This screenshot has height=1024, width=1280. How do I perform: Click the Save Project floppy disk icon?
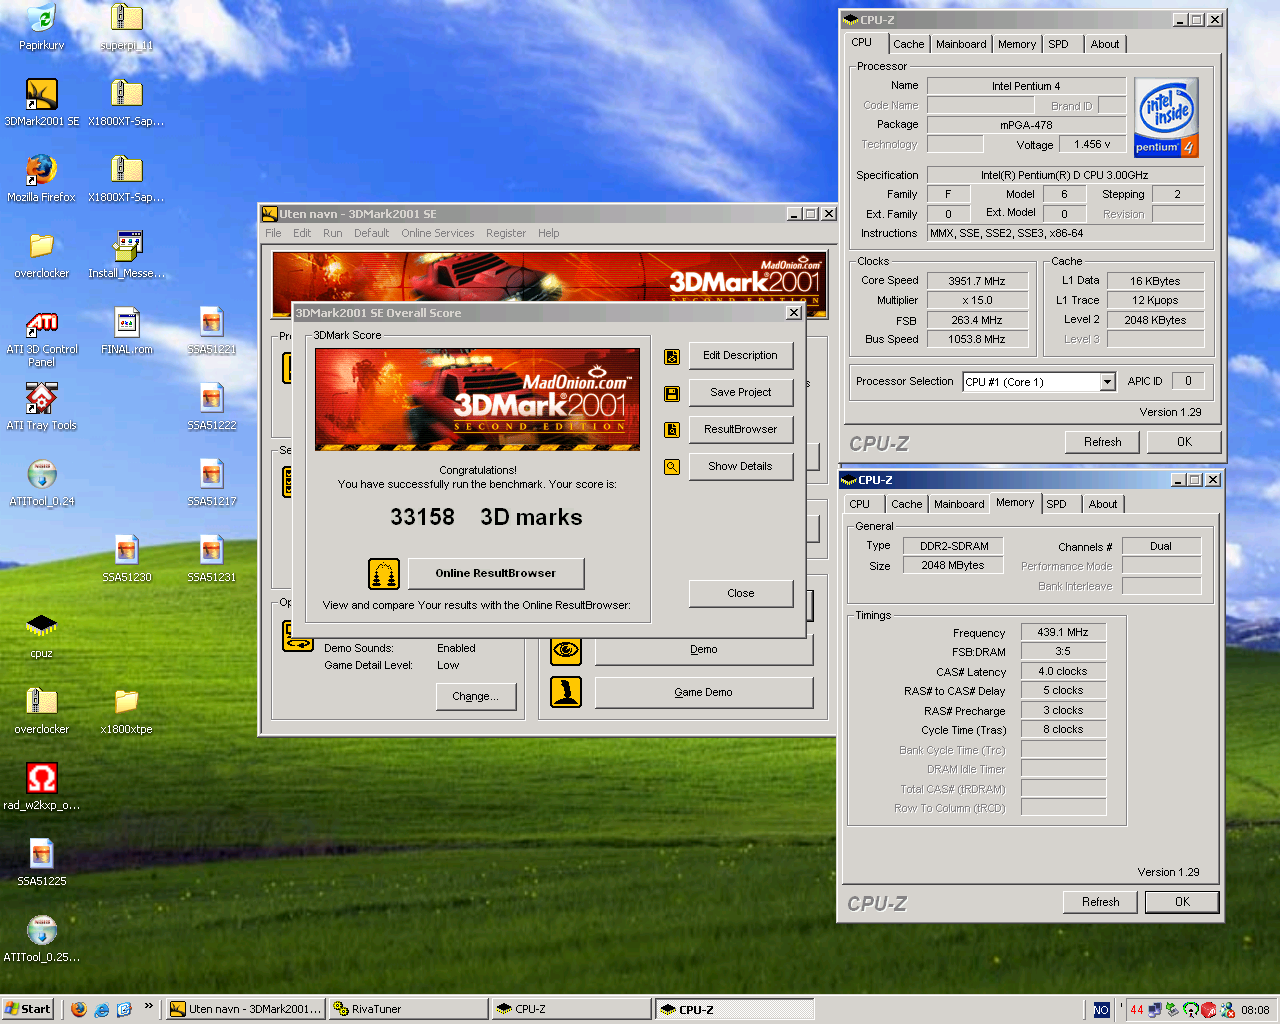[x=672, y=393]
